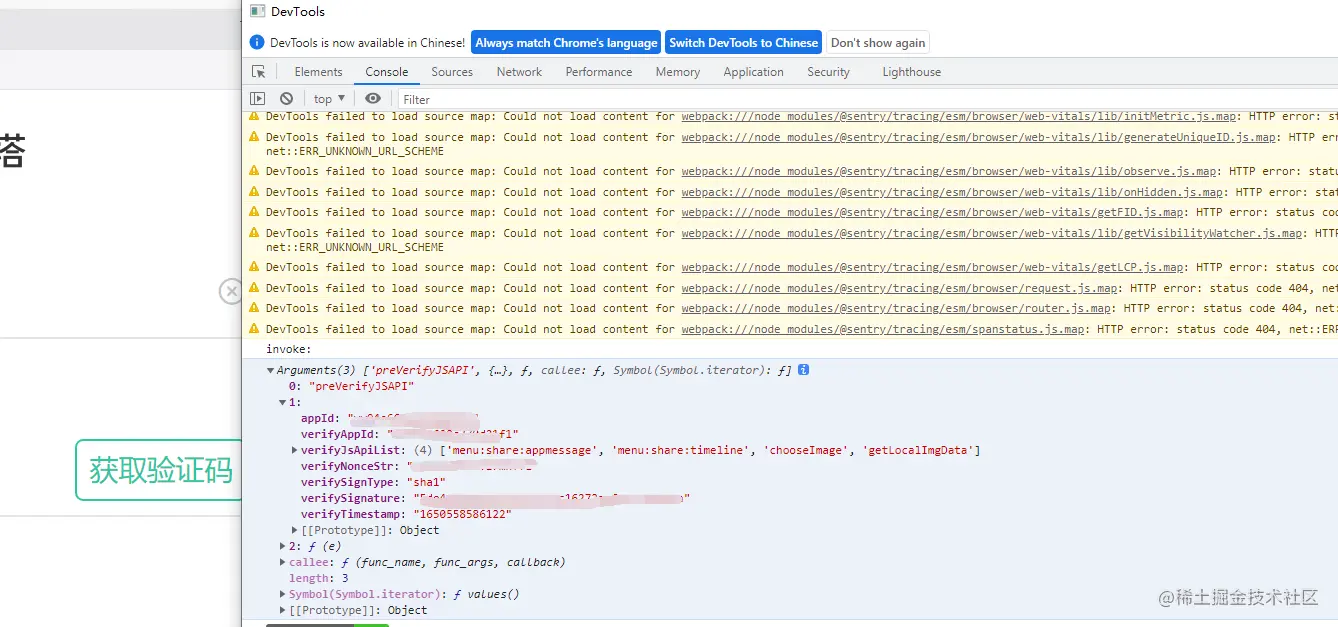Click warning icon on router.js.map row
This screenshot has height=627, width=1338.
click(254, 308)
